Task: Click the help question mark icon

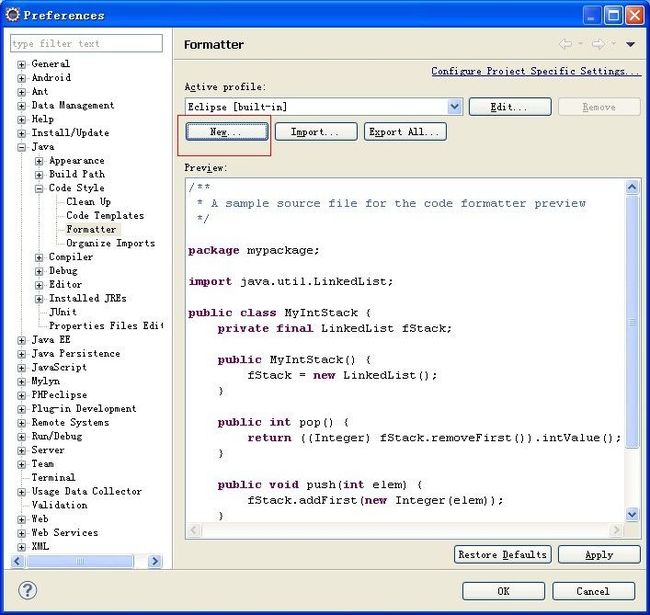Action: 28,590
